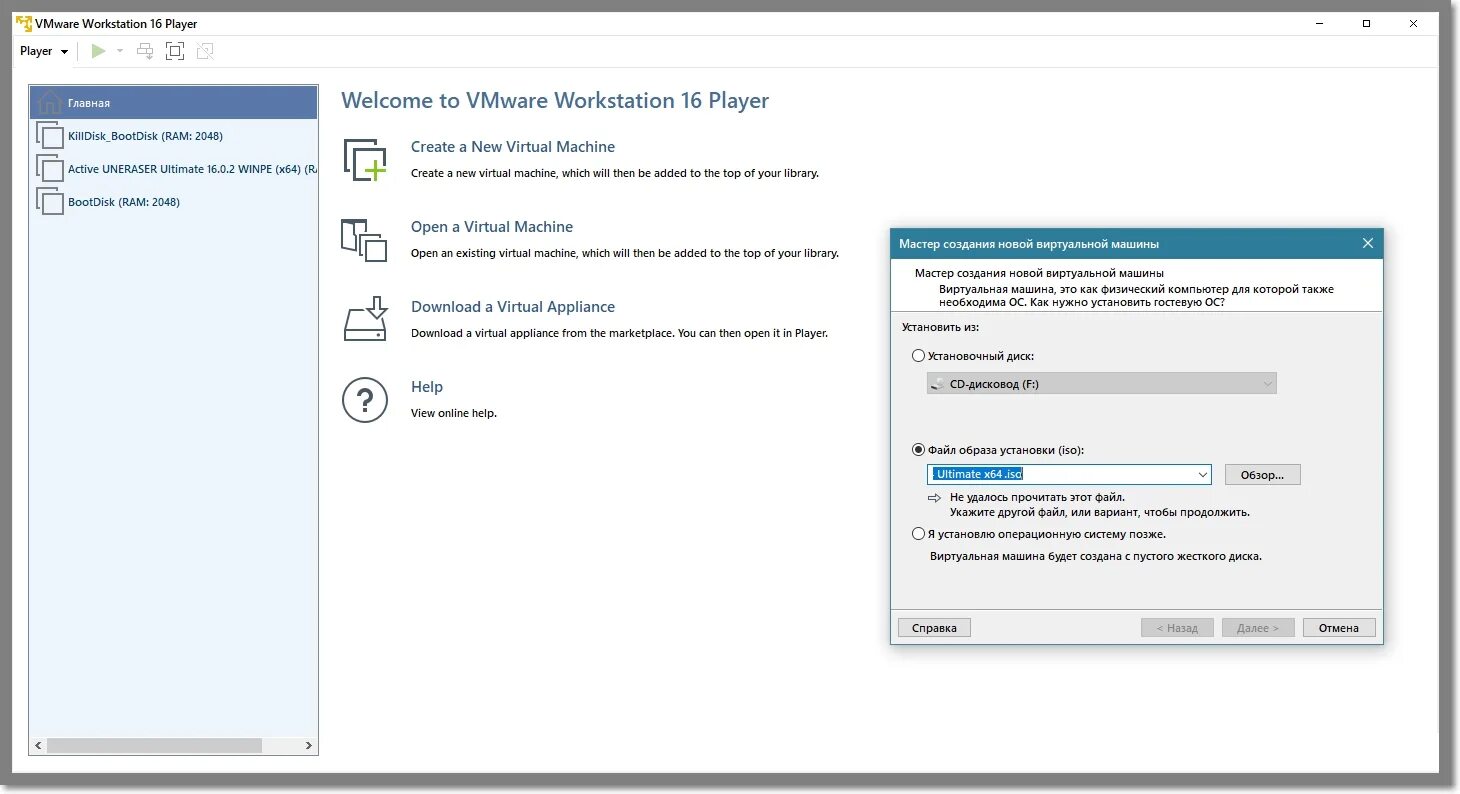This screenshot has width=1460, height=794.
Task: Select Active UNERASER Ultimate virtual machine
Action: pos(174,169)
